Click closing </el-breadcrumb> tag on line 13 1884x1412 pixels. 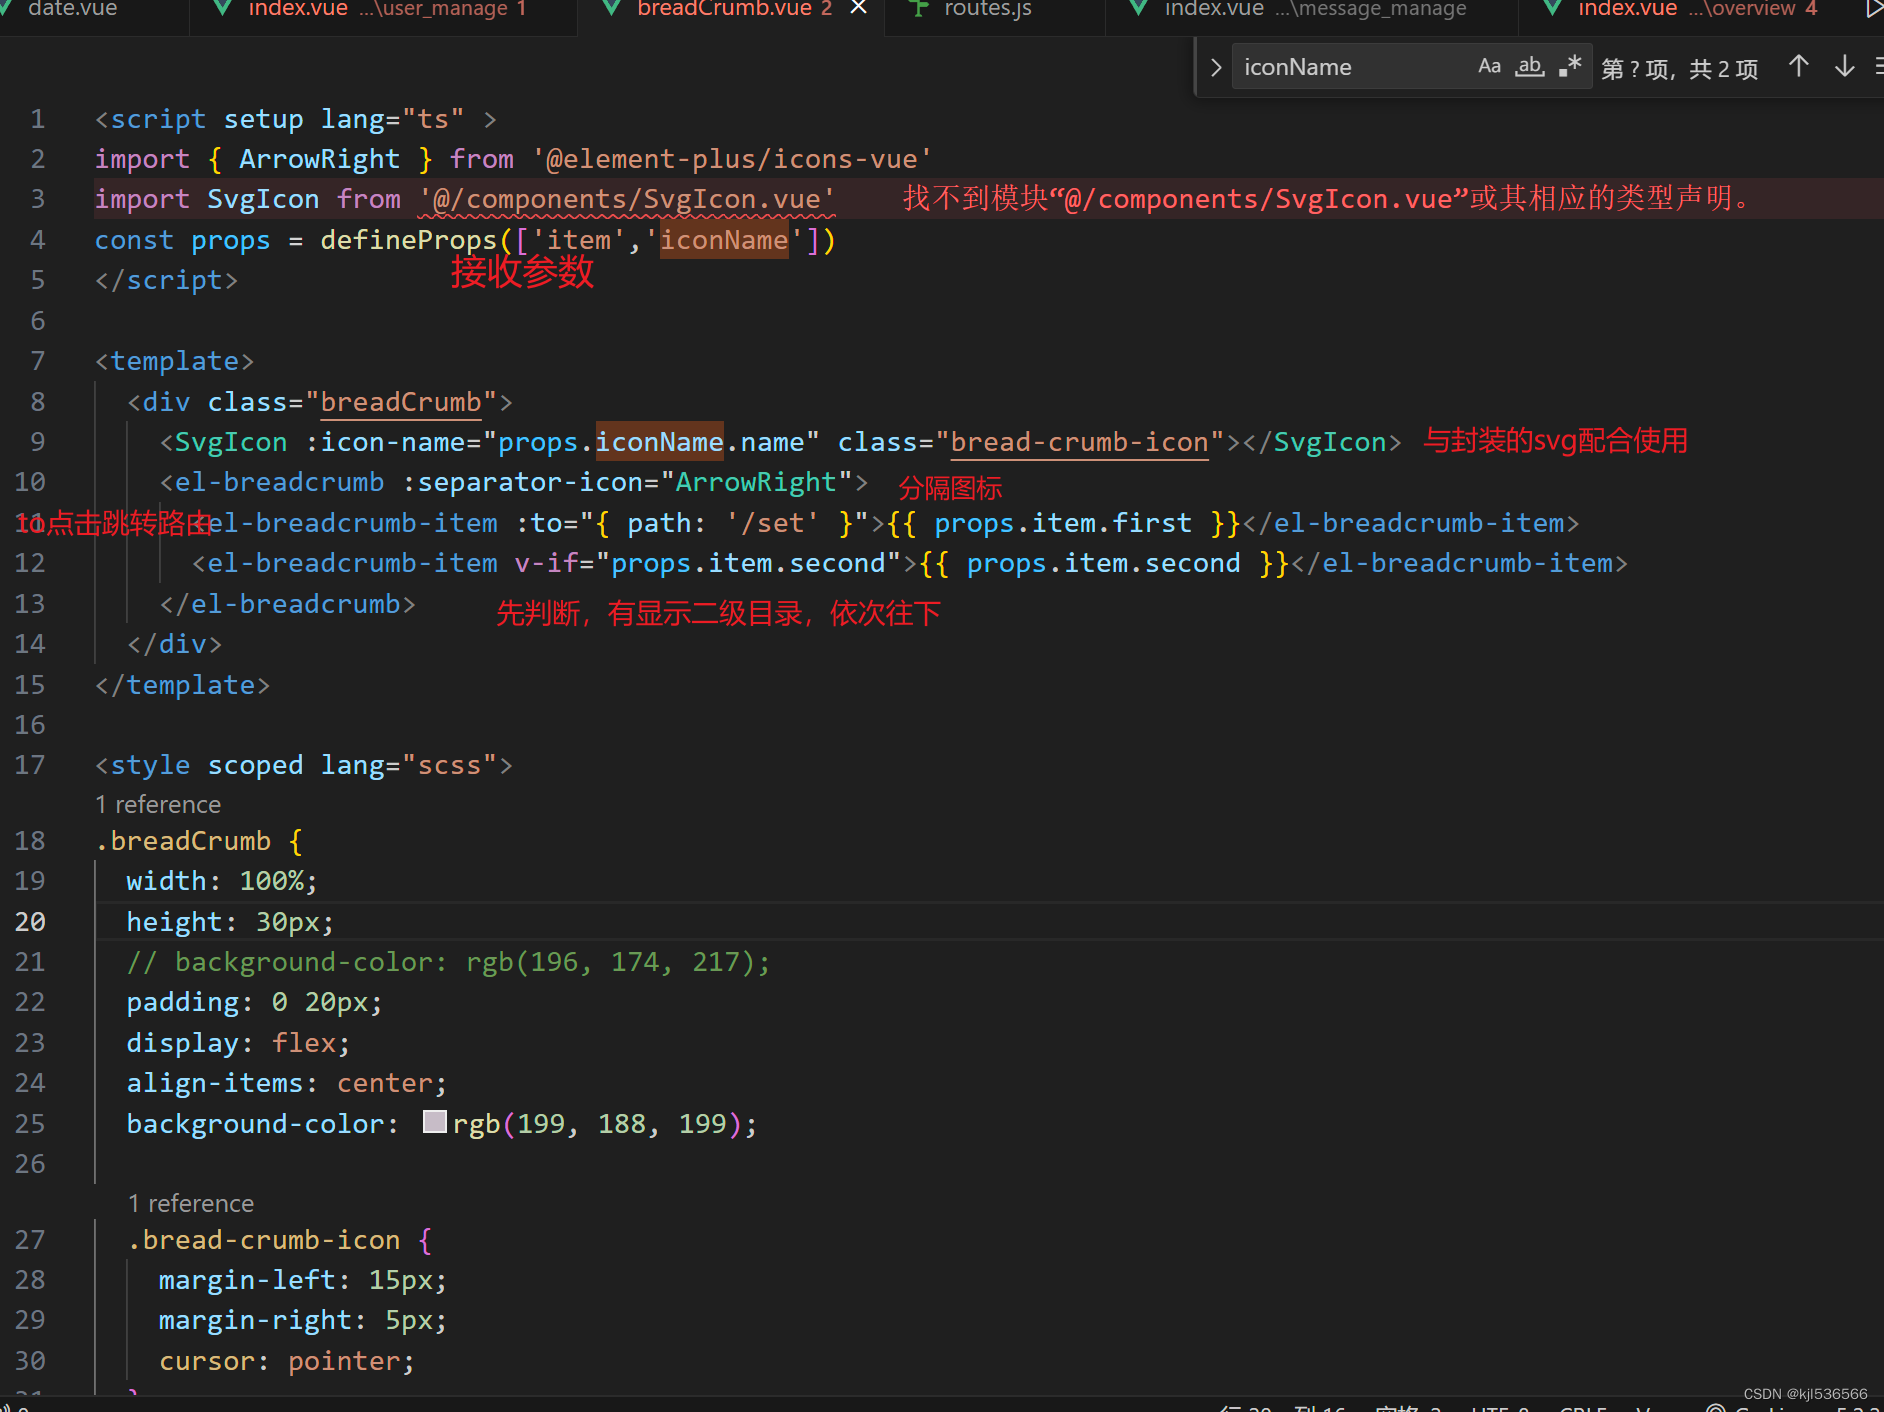coord(287,604)
